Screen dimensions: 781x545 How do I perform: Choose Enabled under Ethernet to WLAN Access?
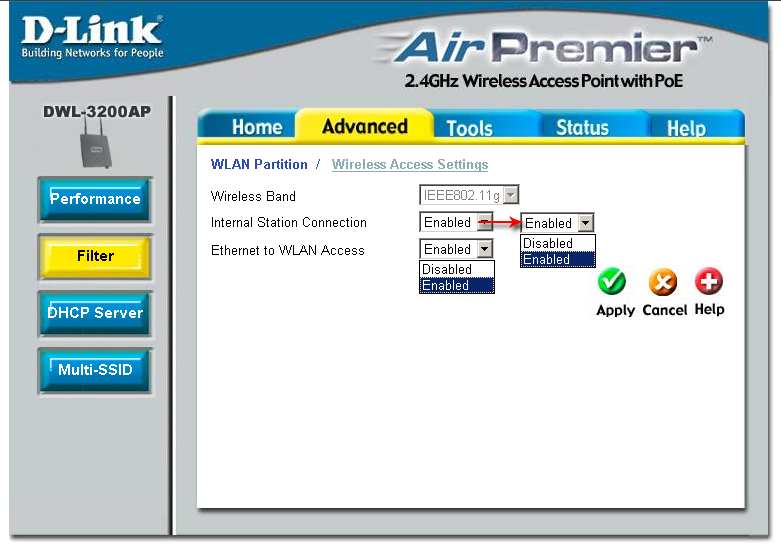click(x=457, y=285)
